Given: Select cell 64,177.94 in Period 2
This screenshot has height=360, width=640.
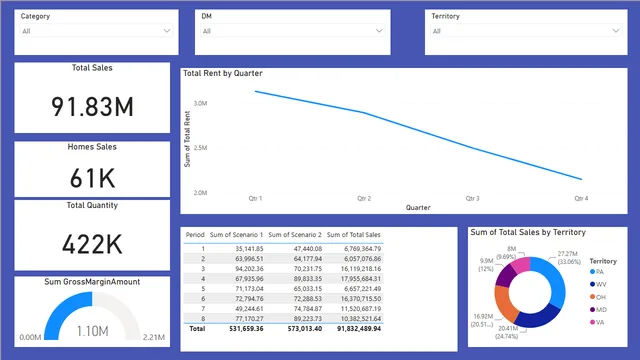Looking at the screenshot, I should pos(308,259).
